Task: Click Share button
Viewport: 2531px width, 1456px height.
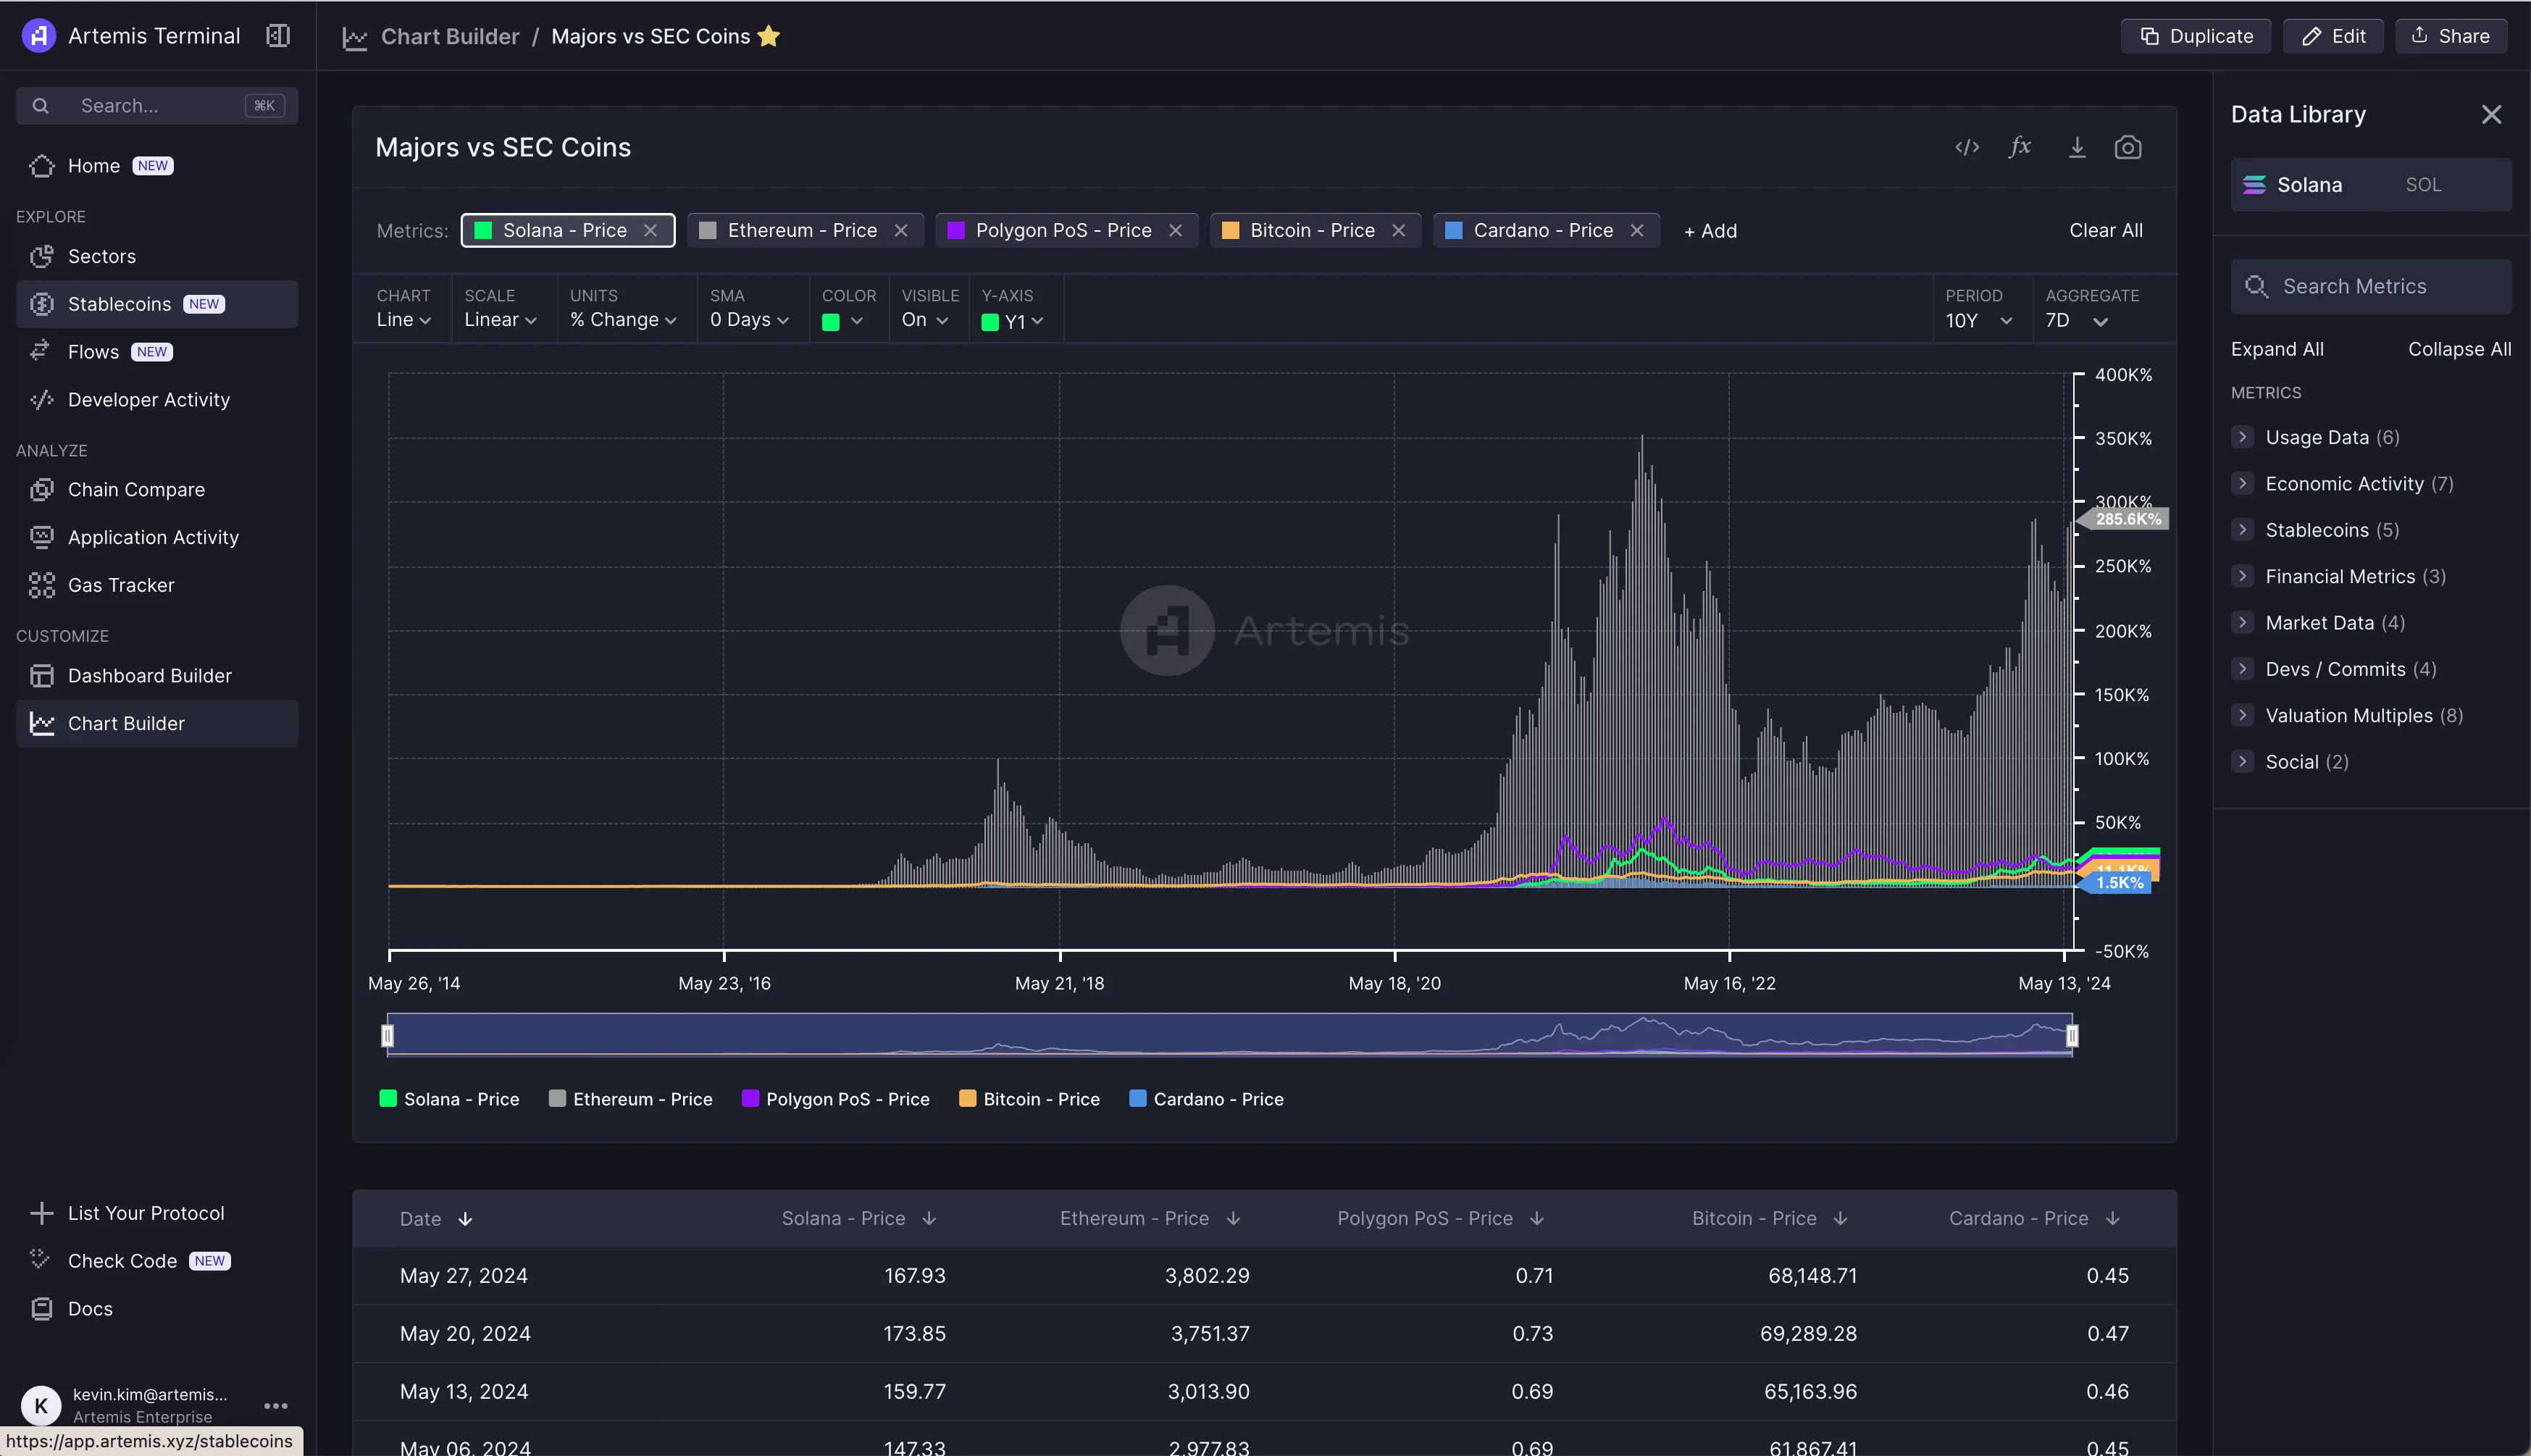Action: 2450,36
